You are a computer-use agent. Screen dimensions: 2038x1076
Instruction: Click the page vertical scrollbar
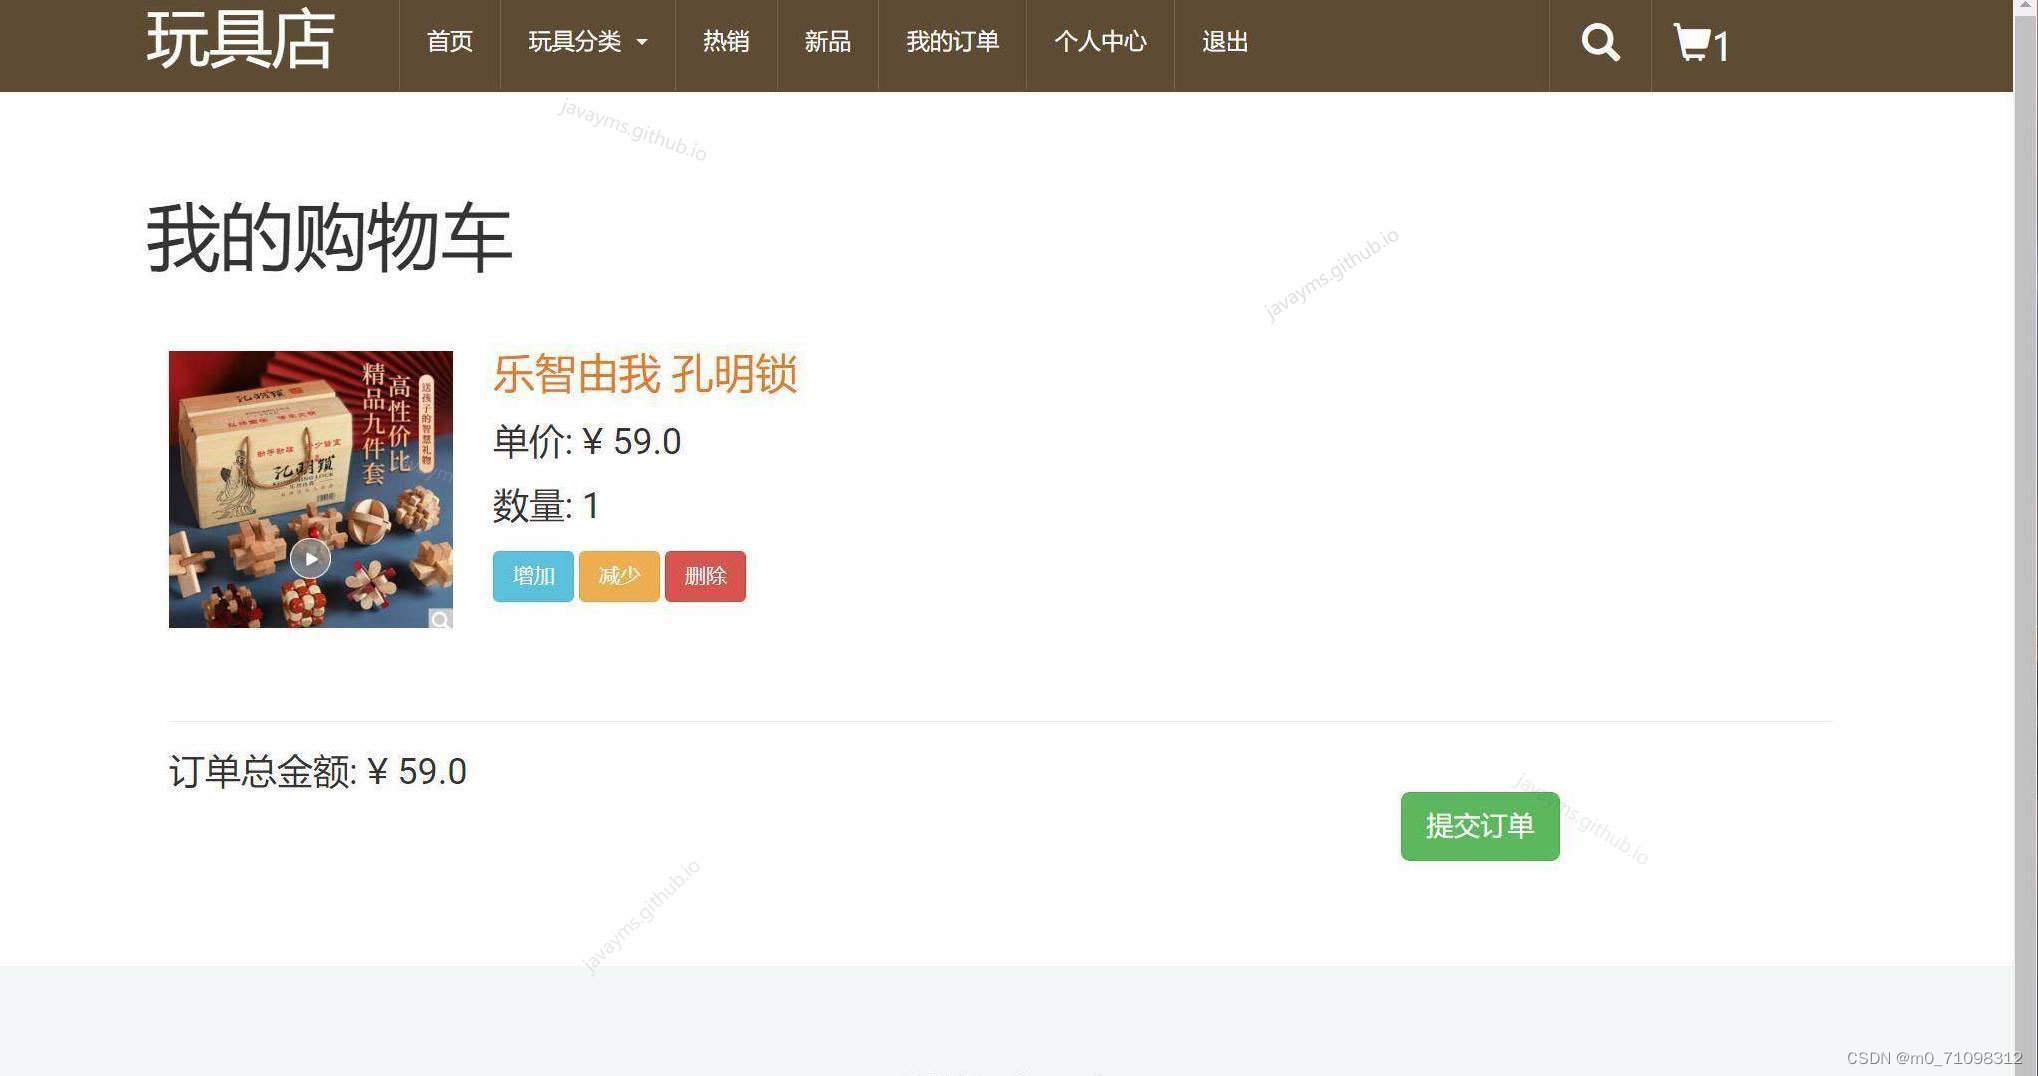2026,538
